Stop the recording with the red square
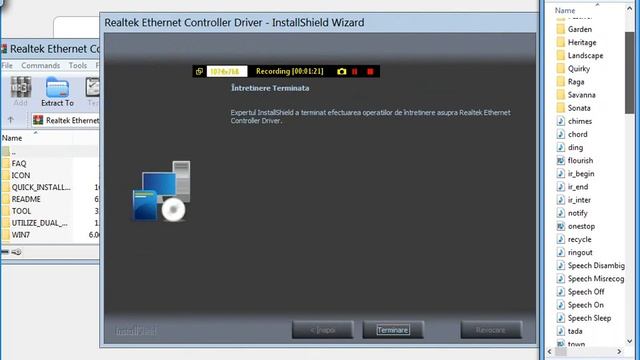640x360 pixels. coord(370,71)
